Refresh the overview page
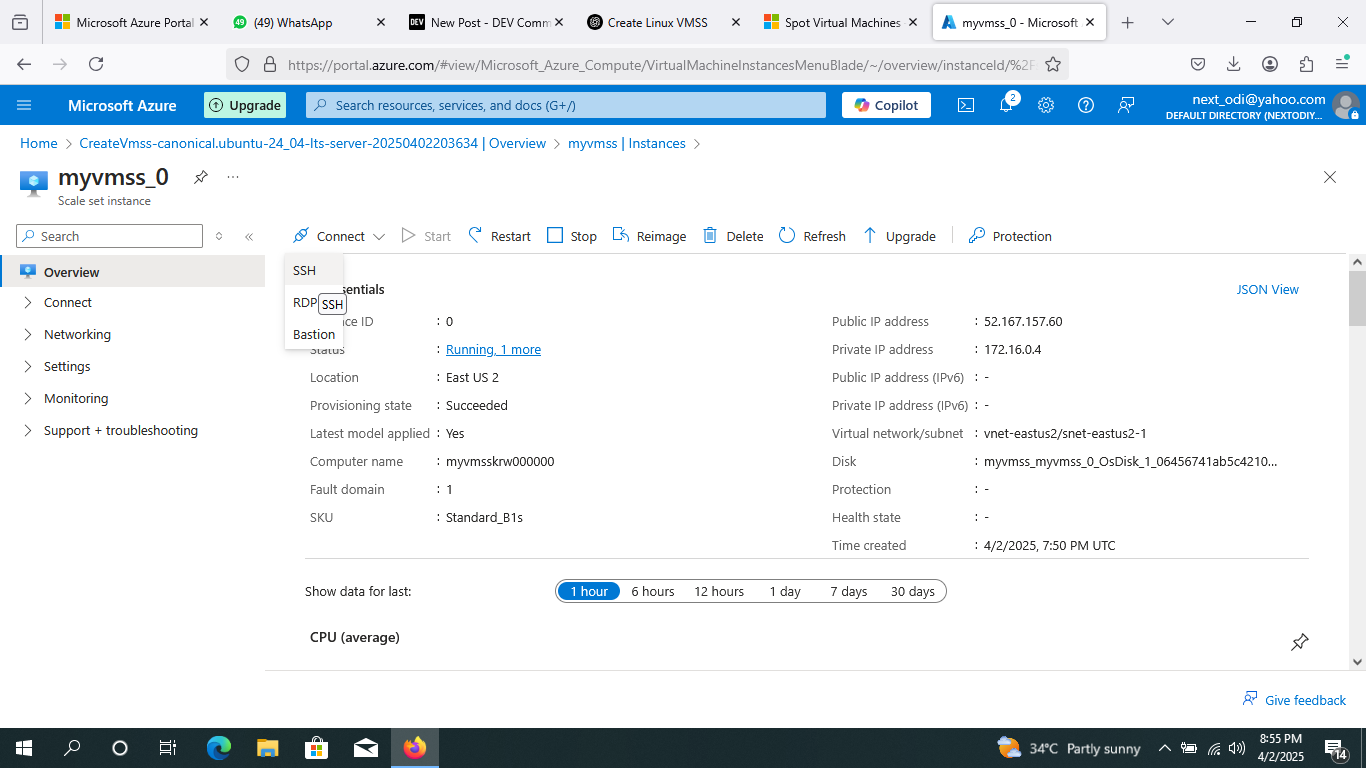 [812, 236]
